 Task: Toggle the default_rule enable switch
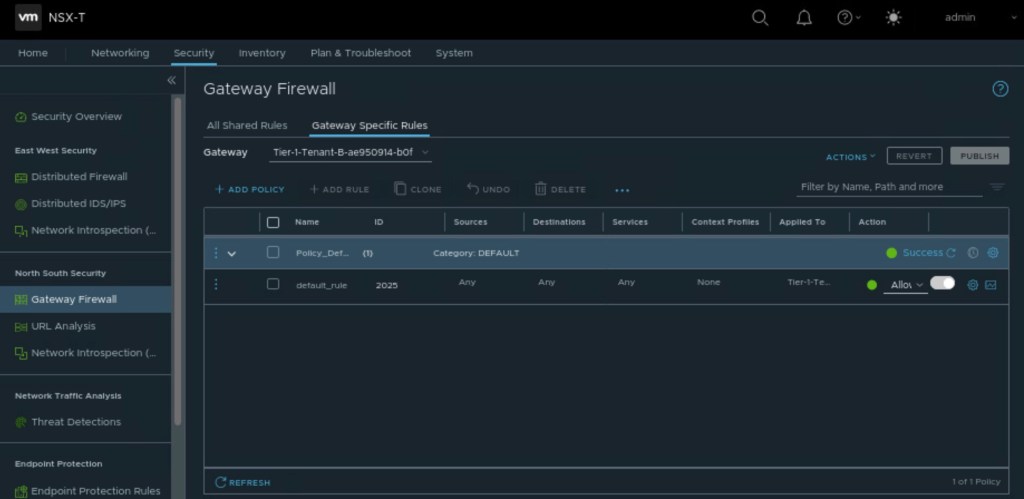click(942, 284)
